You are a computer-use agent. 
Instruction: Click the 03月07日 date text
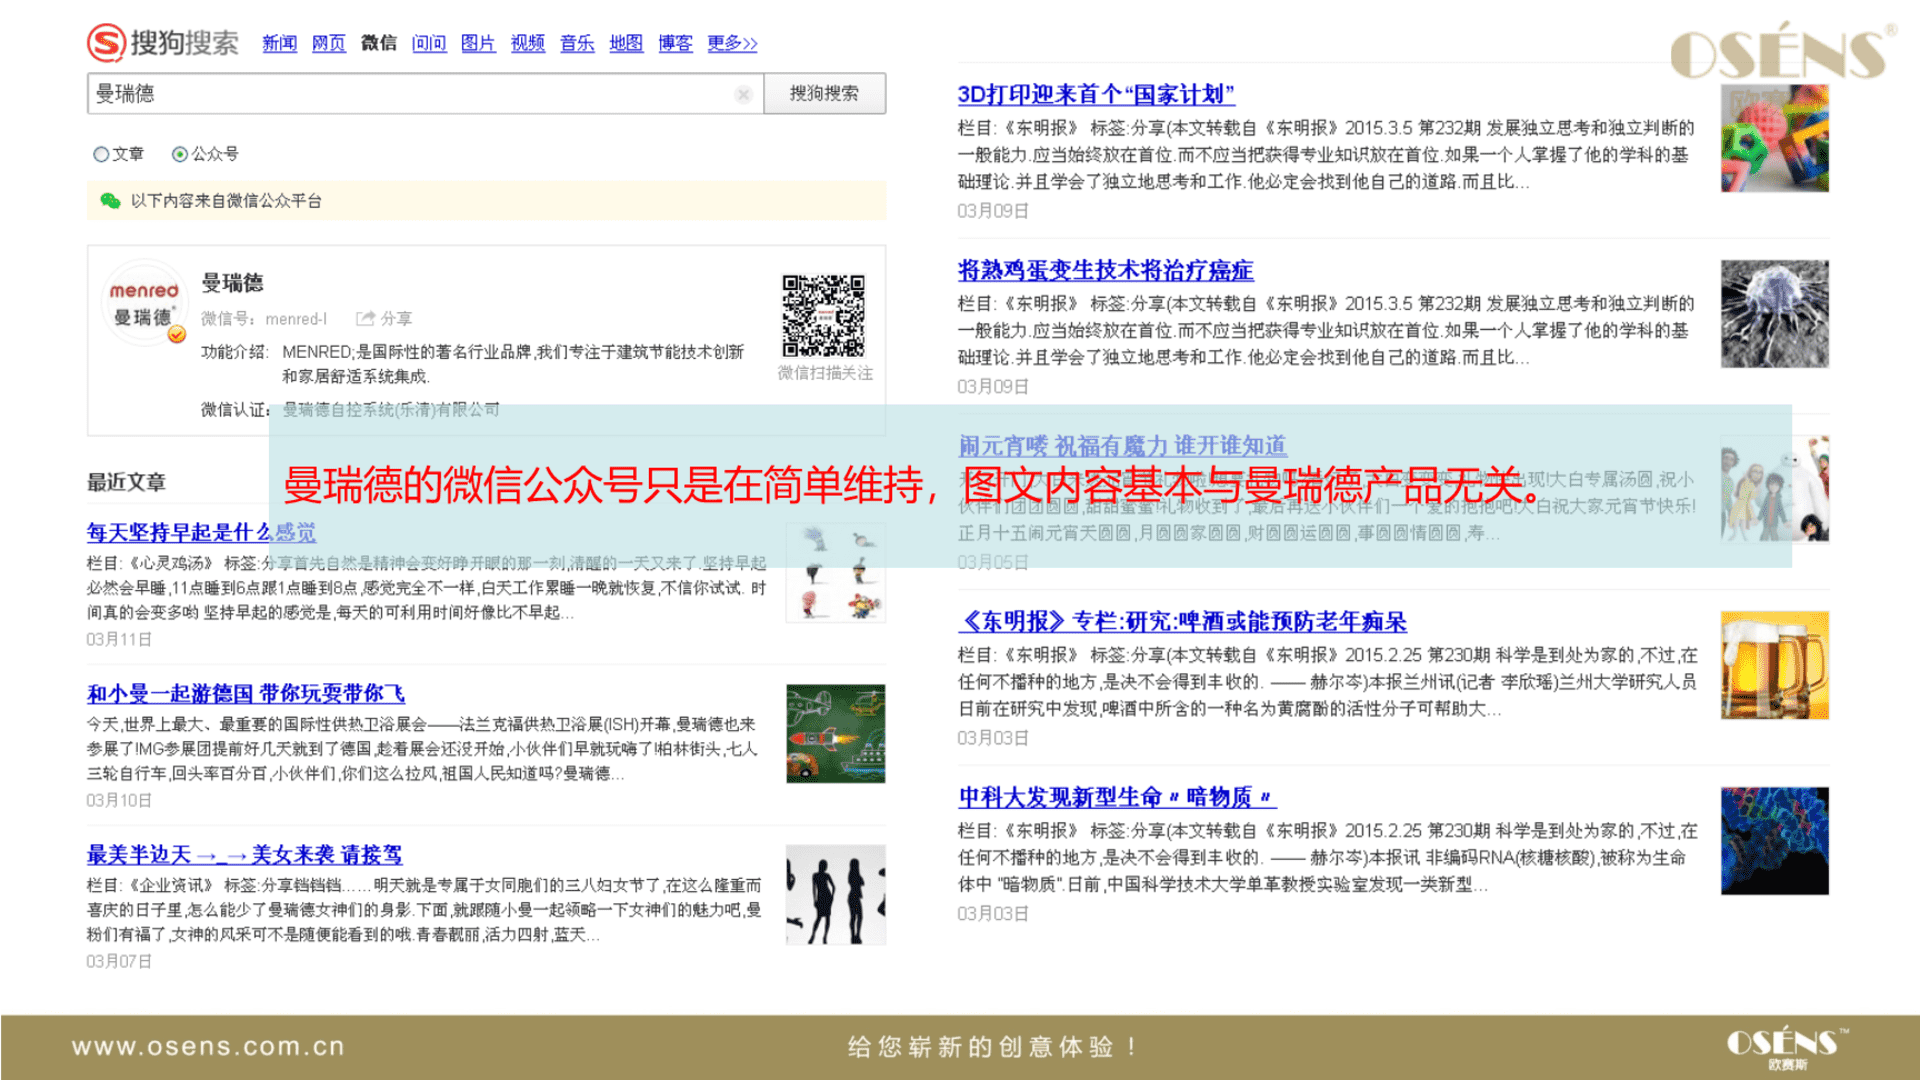(119, 961)
